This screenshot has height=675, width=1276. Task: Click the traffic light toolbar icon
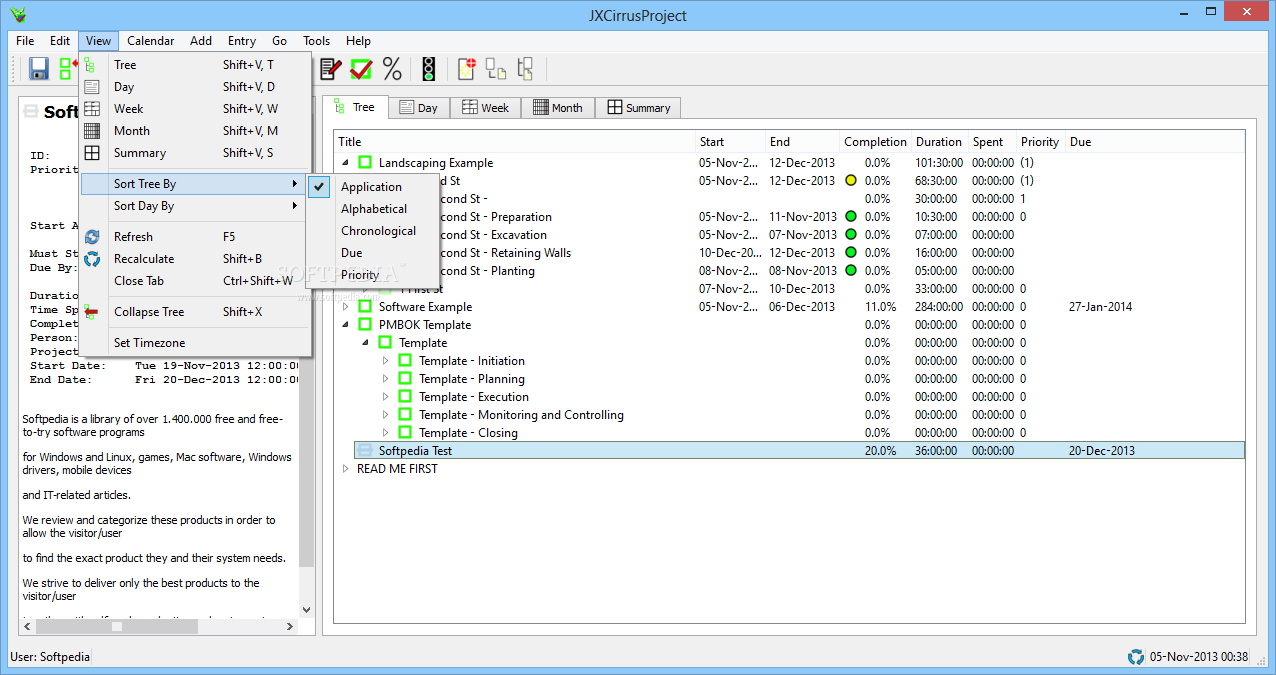pos(429,68)
